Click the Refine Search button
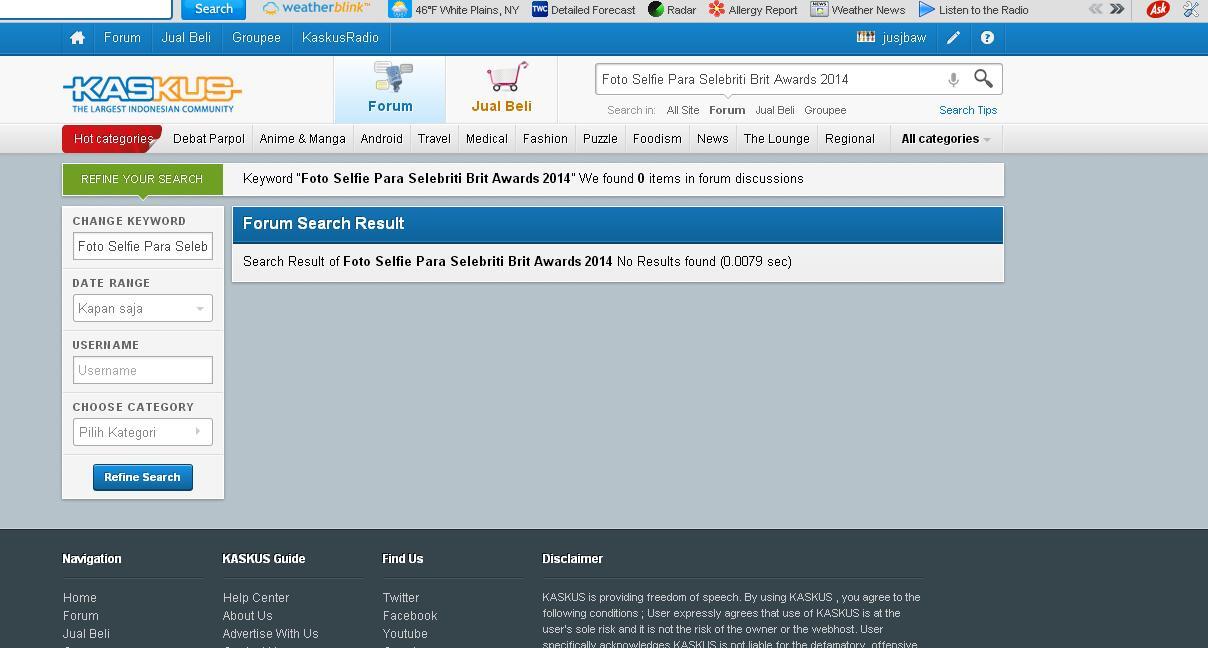This screenshot has width=1208, height=648. (x=143, y=477)
